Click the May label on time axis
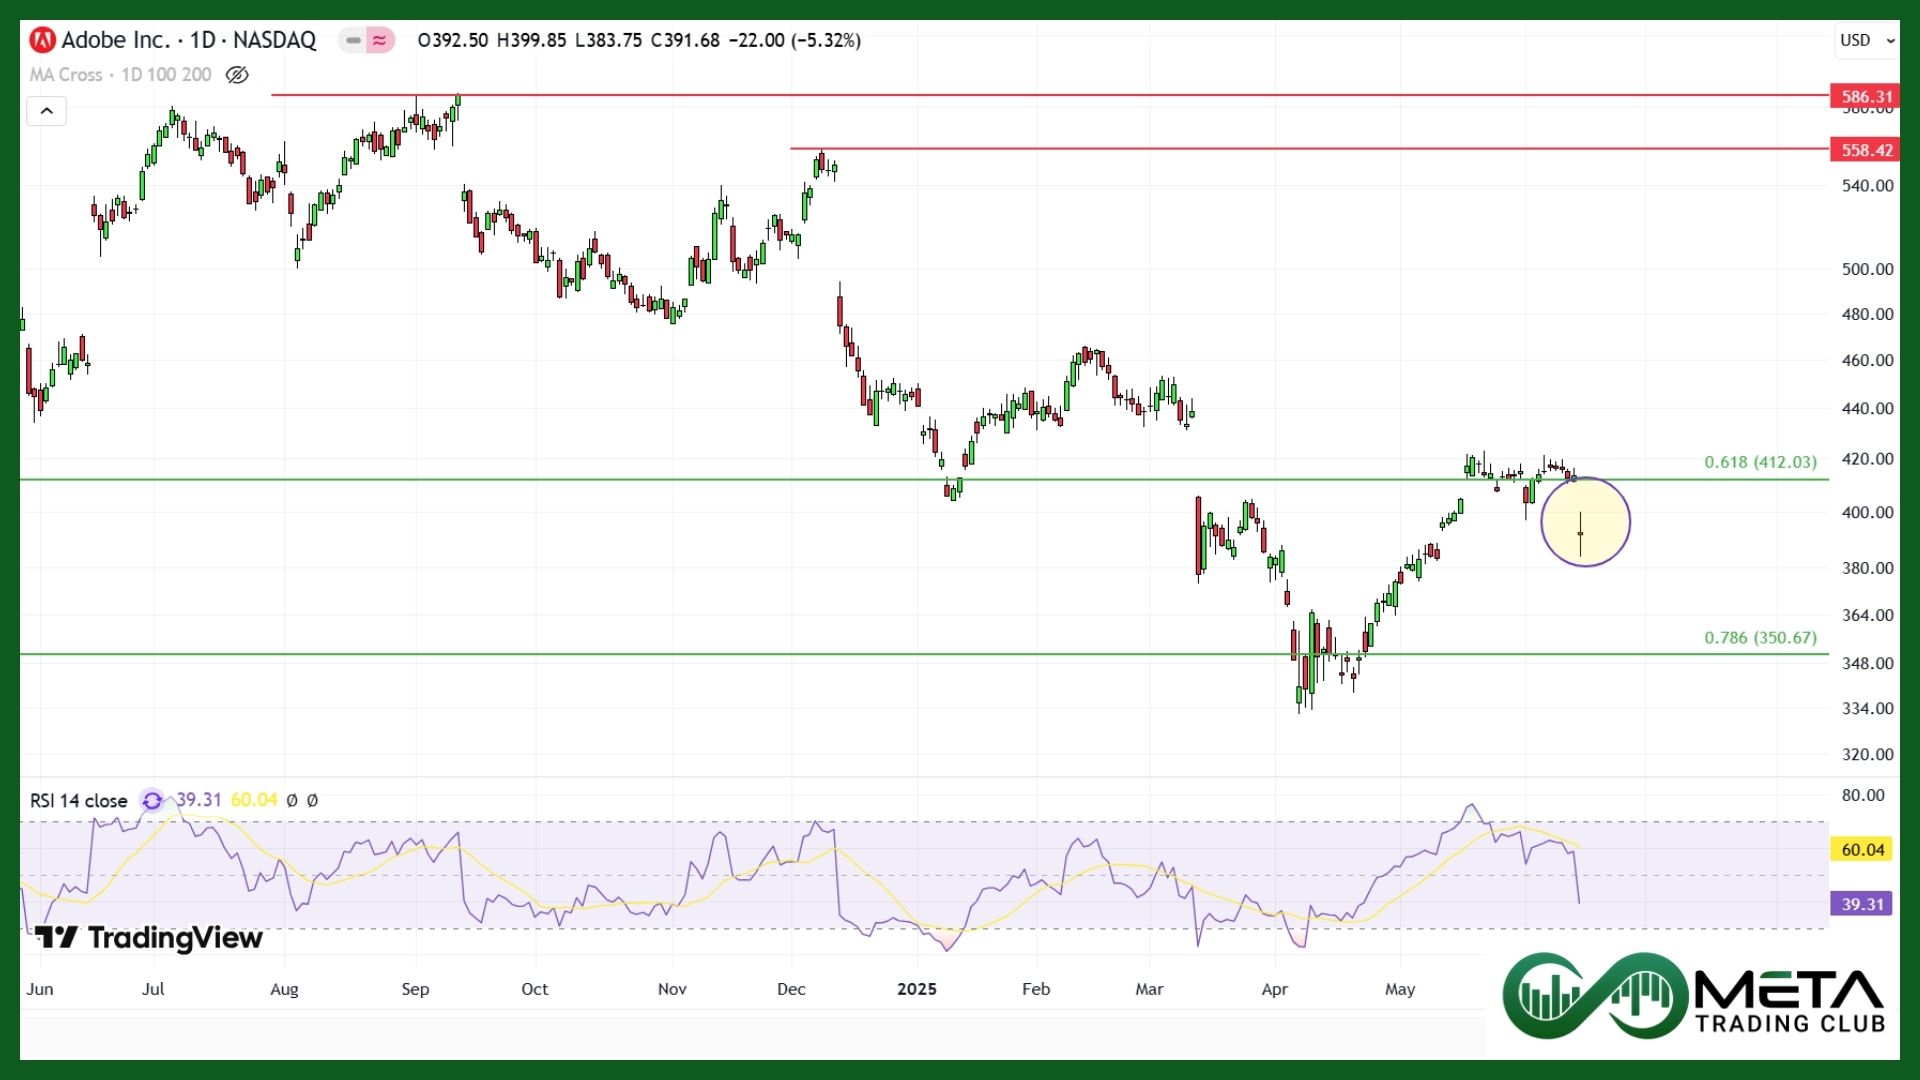 [x=1400, y=989]
